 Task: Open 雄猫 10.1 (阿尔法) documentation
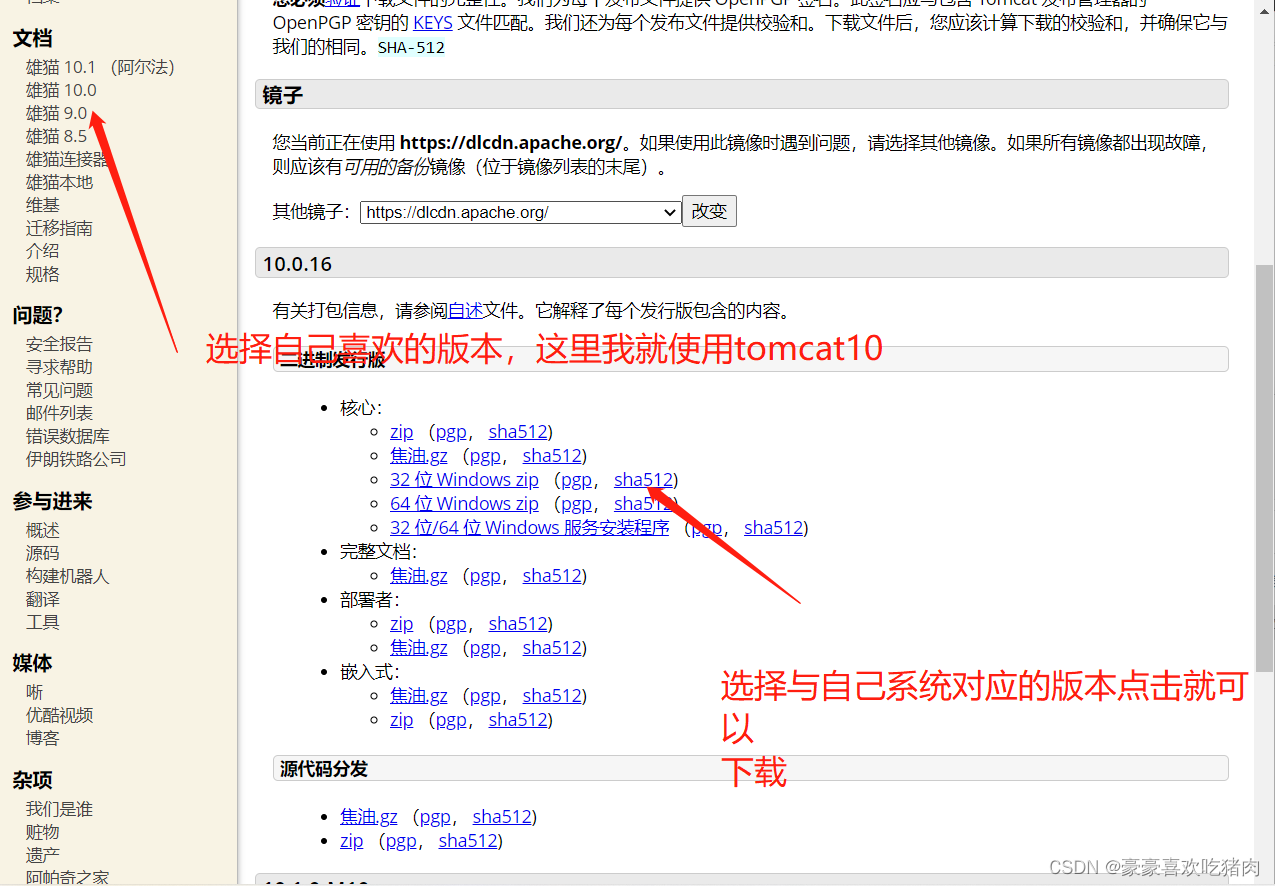(x=100, y=67)
